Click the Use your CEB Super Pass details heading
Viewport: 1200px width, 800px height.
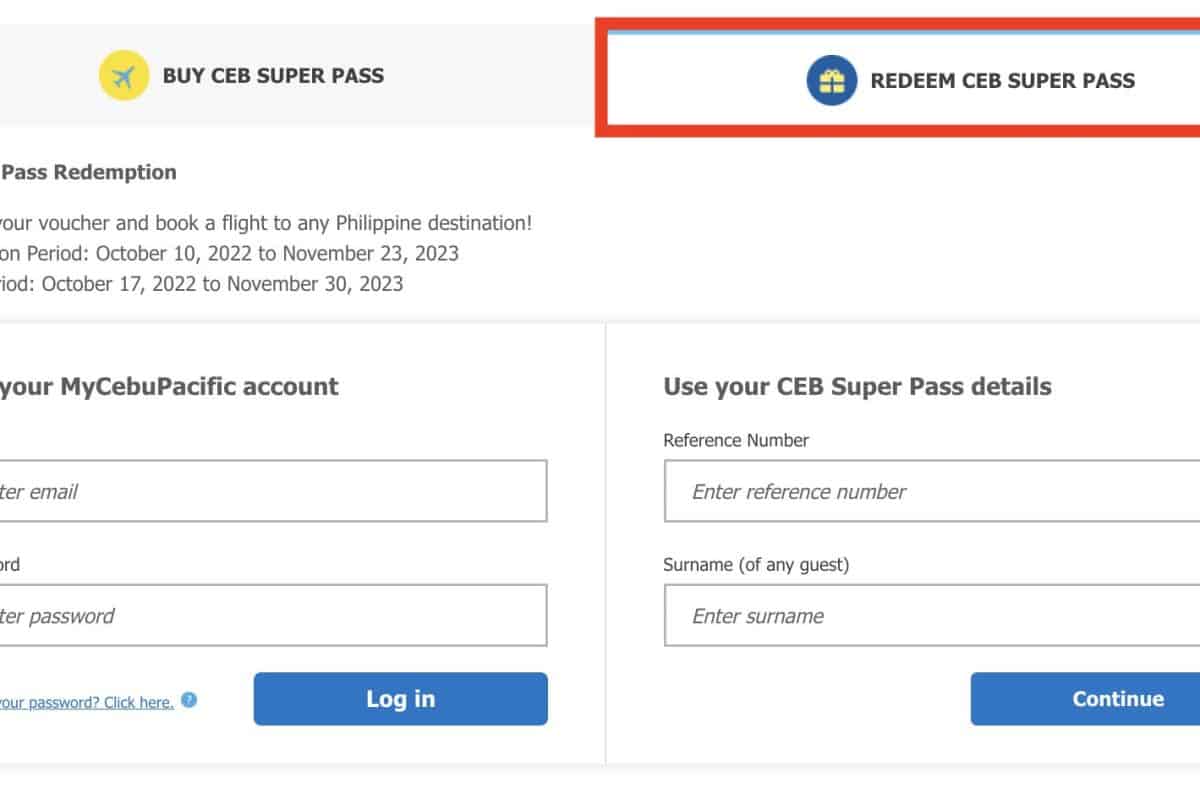pos(857,386)
